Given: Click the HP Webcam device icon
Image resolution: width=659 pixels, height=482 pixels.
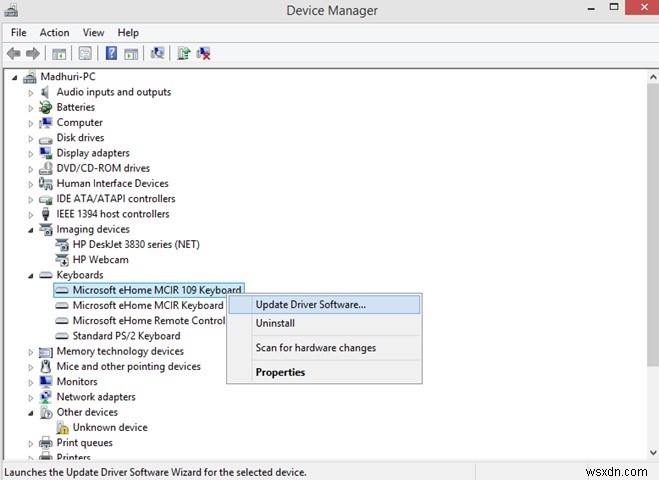Looking at the screenshot, I should [x=62, y=260].
